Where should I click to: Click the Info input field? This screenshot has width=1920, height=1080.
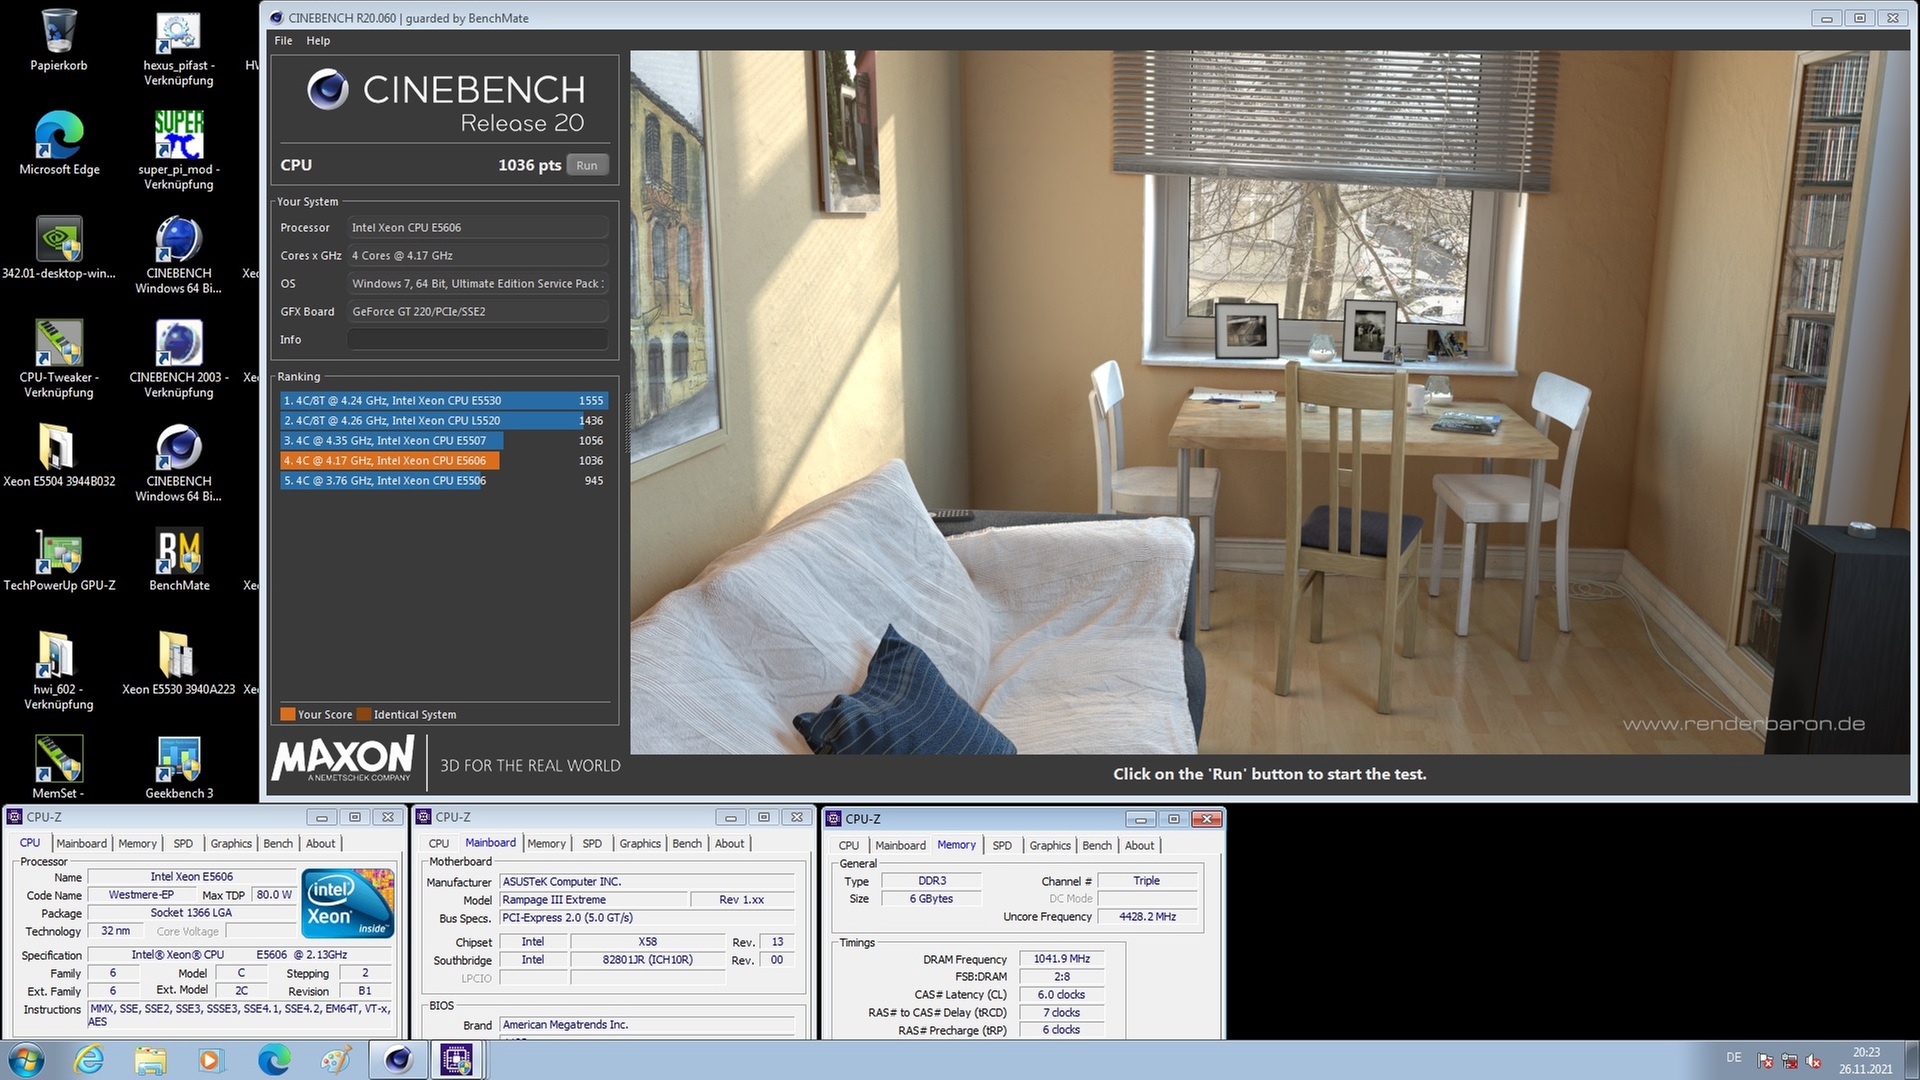pyautogui.click(x=478, y=340)
